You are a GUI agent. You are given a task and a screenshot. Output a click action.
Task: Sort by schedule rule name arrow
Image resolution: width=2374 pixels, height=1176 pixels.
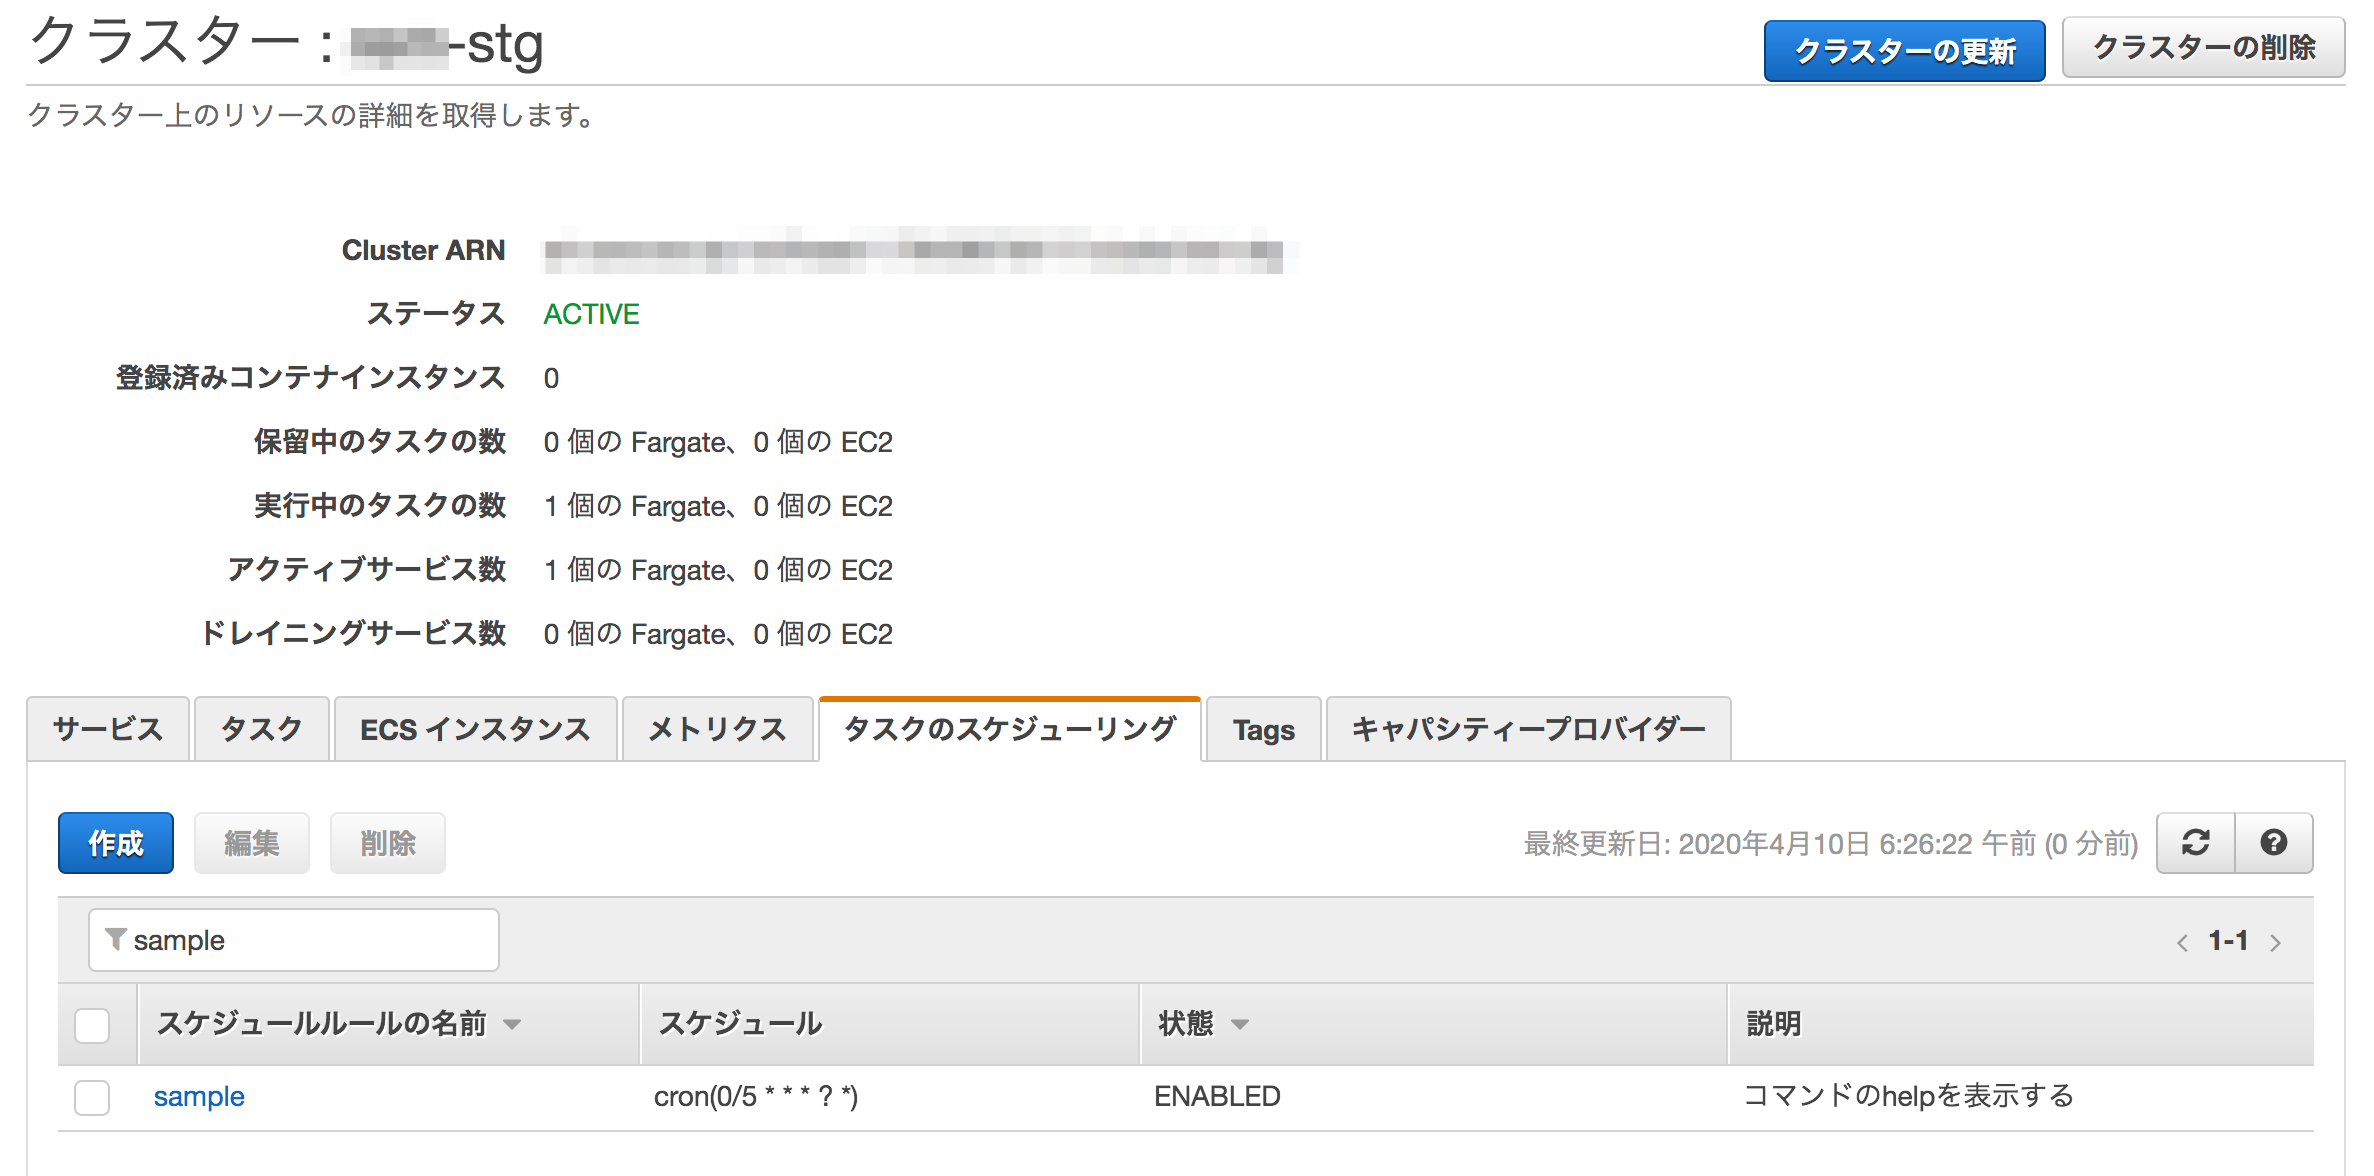[512, 1024]
